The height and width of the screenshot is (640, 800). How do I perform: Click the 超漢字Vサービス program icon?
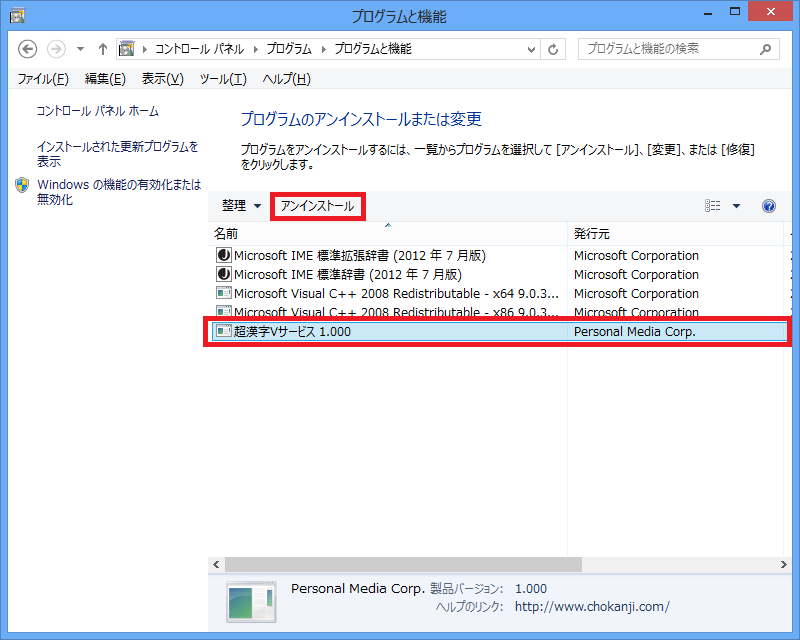(x=224, y=332)
